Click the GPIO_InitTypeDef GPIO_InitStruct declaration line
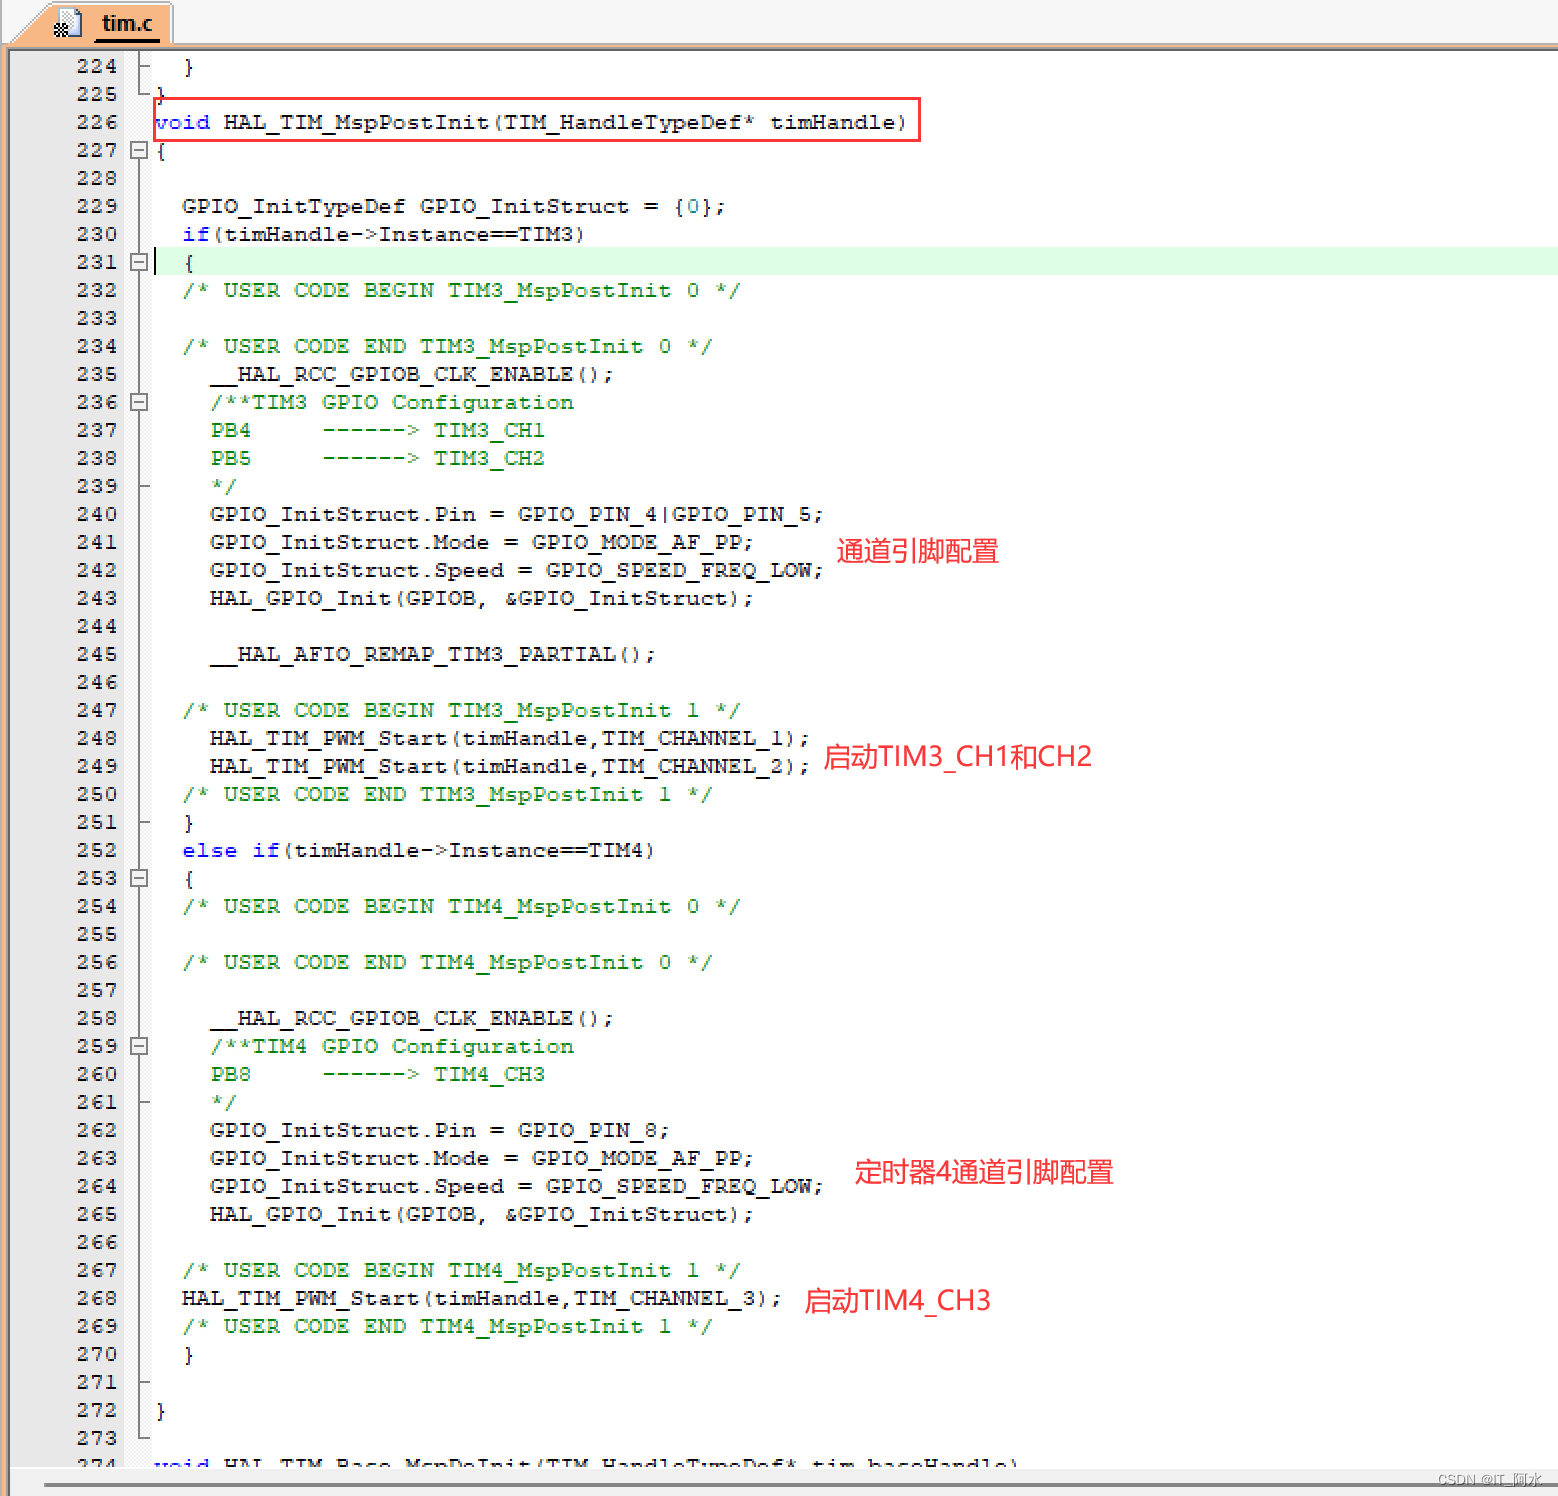The image size is (1558, 1496). coord(453,206)
